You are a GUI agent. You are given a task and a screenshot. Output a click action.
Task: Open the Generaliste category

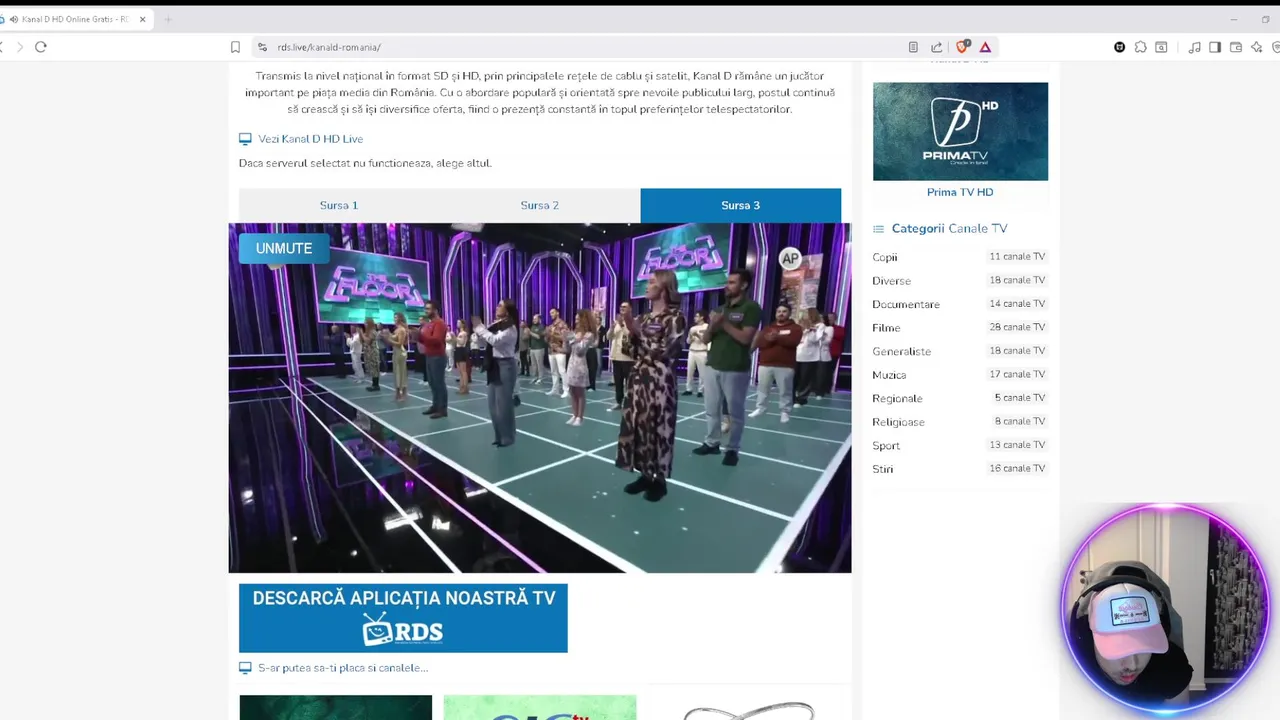point(901,351)
